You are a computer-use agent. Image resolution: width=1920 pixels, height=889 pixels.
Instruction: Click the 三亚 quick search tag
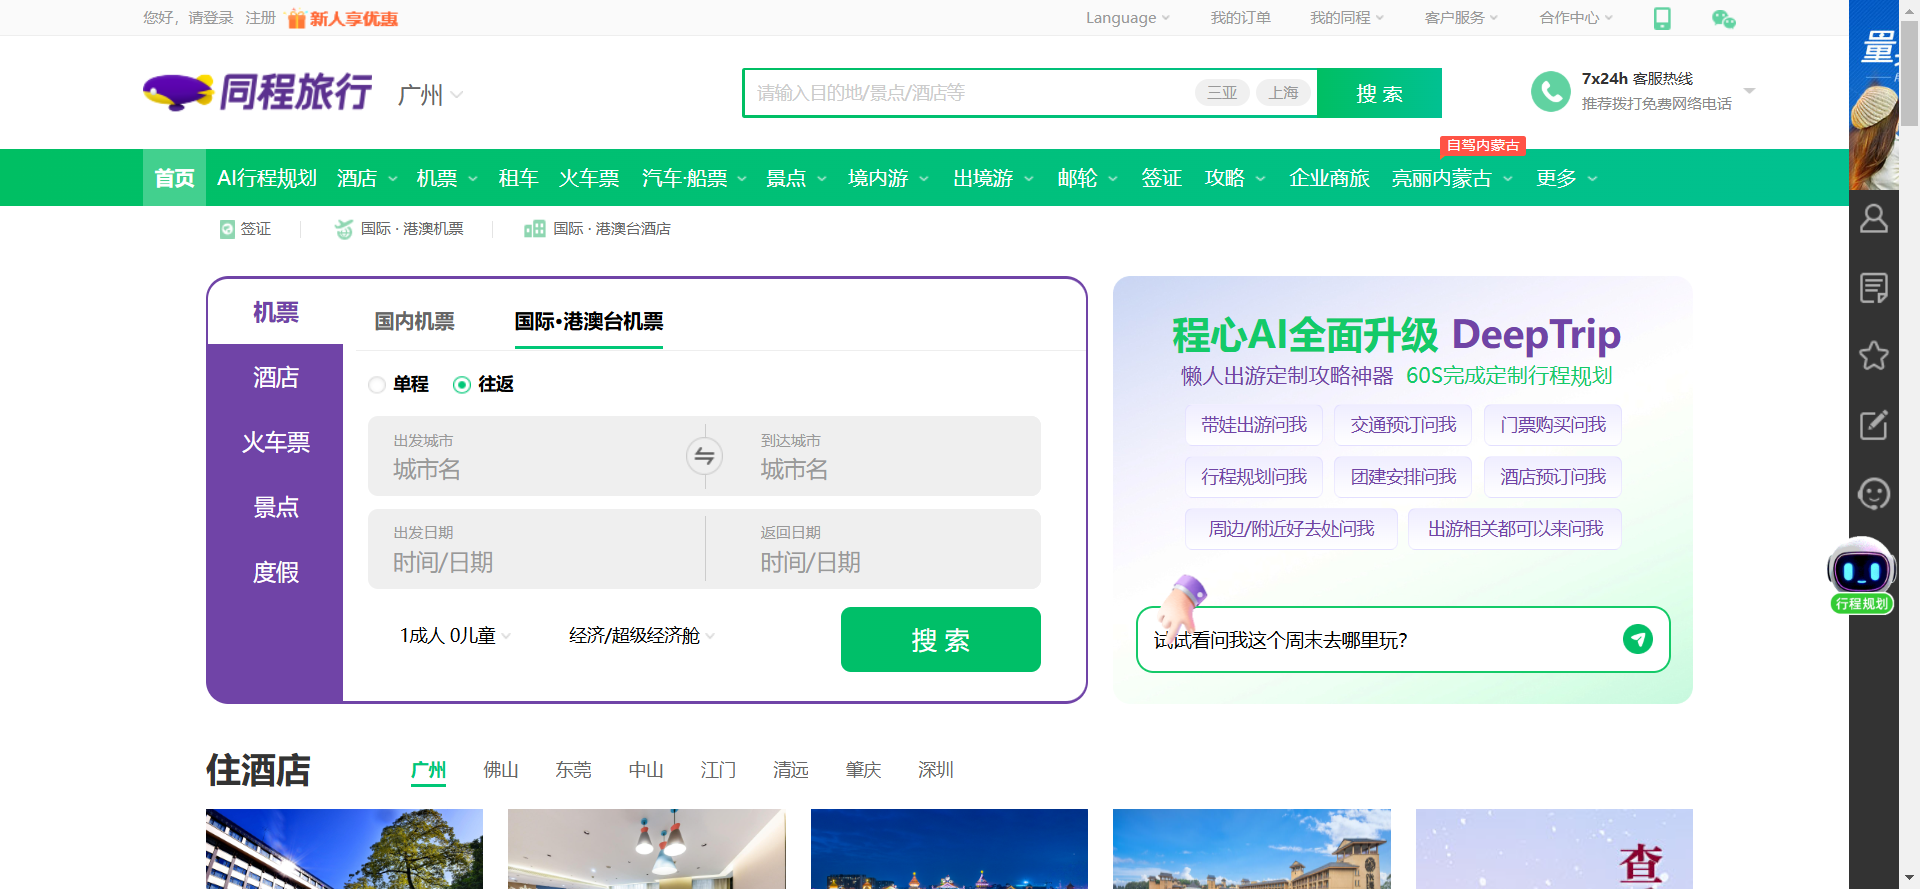(1222, 93)
